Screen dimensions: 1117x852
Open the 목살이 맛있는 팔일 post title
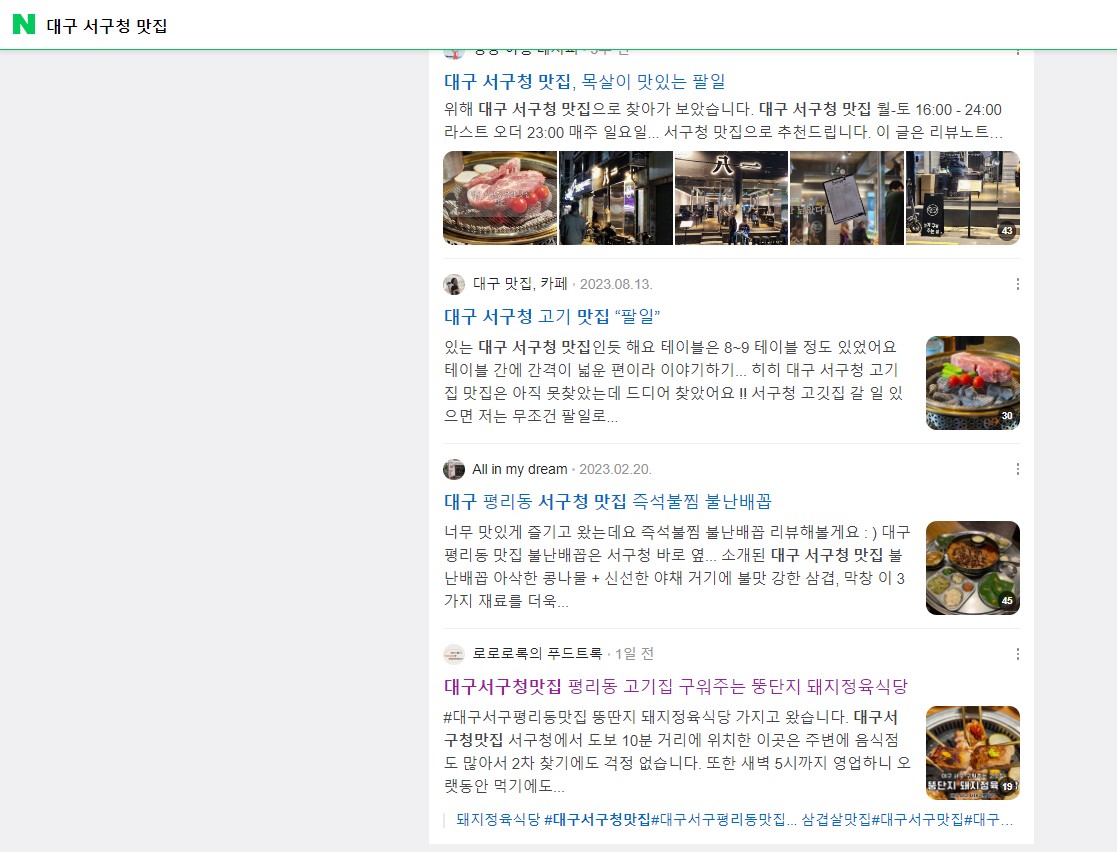pyautogui.click(x=584, y=81)
